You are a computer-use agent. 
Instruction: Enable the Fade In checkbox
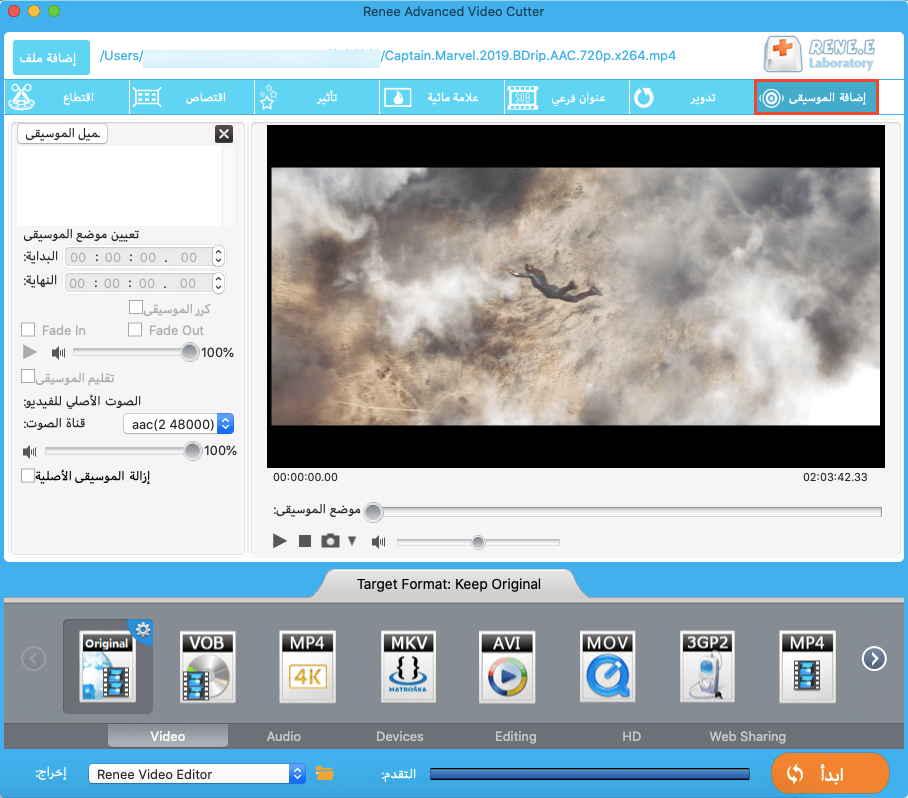tap(28, 330)
